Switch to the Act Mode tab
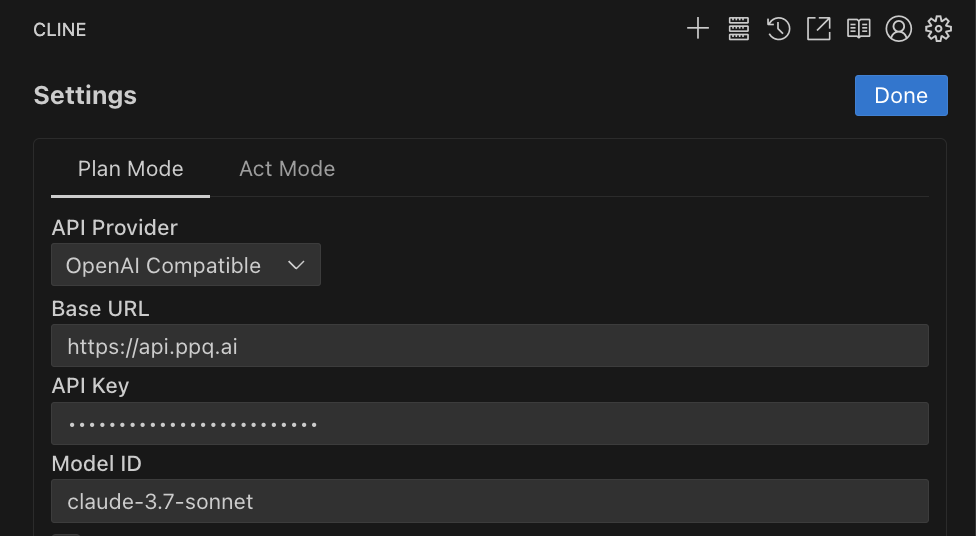Viewport: 976px width, 536px height. [x=287, y=169]
